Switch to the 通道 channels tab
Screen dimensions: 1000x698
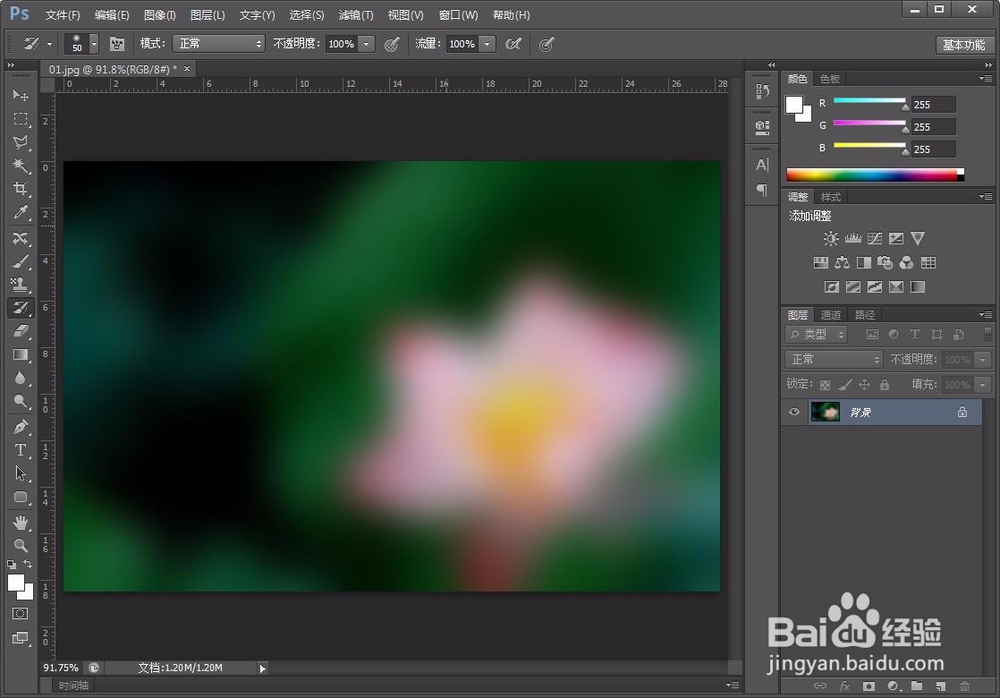click(830, 314)
